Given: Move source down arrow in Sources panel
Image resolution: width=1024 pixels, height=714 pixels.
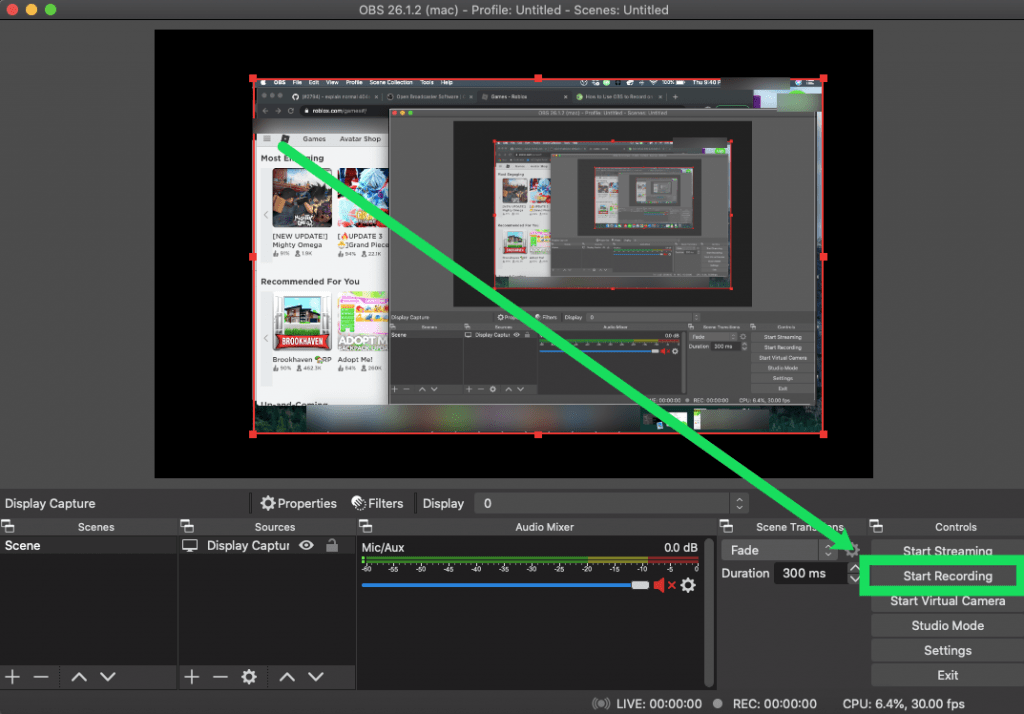Looking at the screenshot, I should 315,677.
